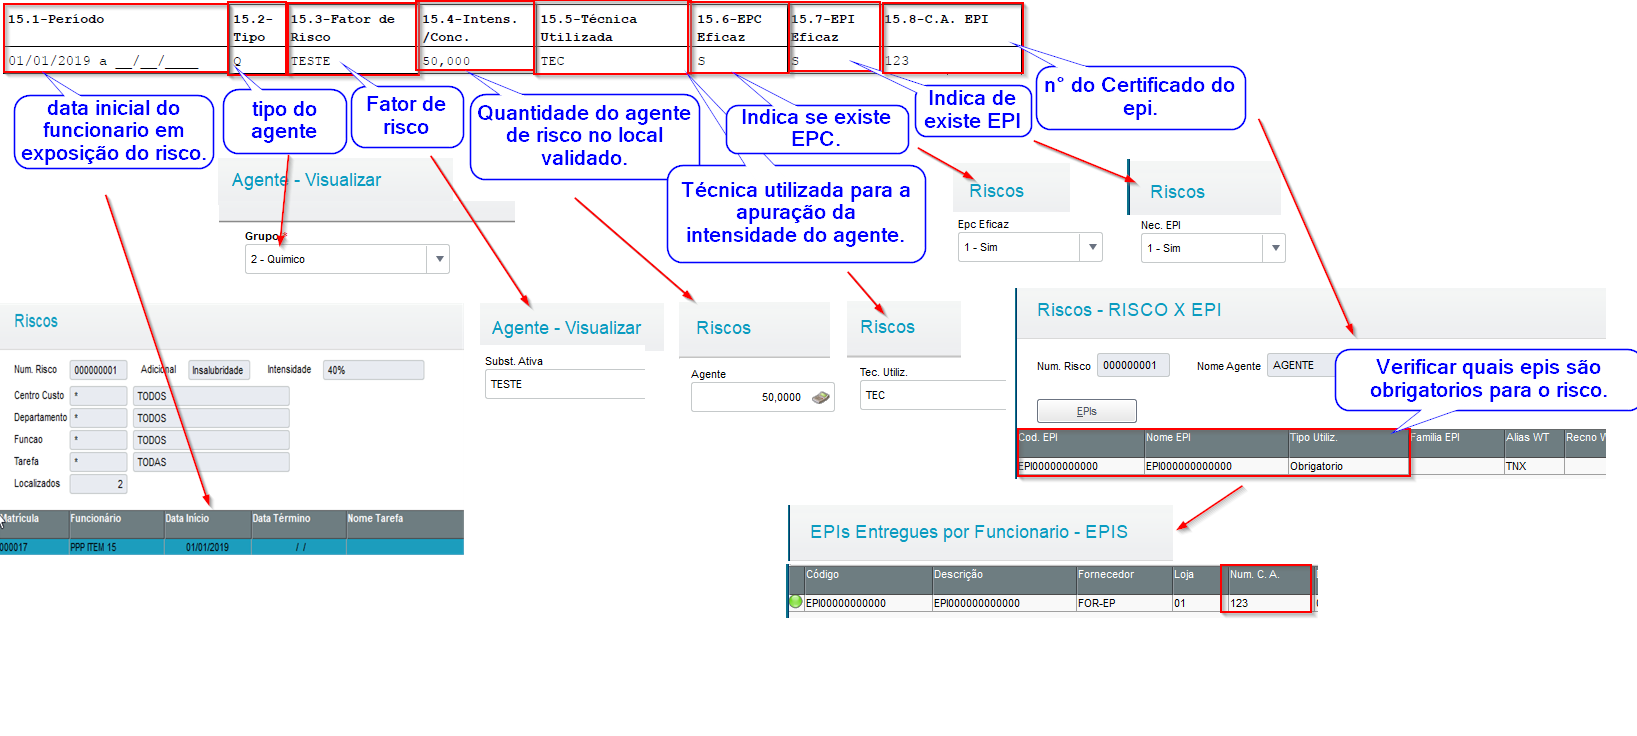Click the green status circle in EPIs Entregues row

[796, 602]
